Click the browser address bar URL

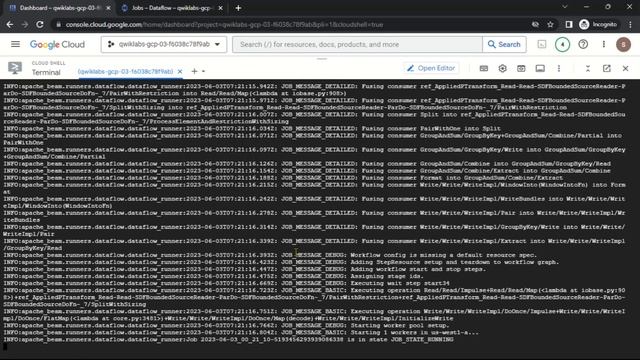(x=224, y=24)
